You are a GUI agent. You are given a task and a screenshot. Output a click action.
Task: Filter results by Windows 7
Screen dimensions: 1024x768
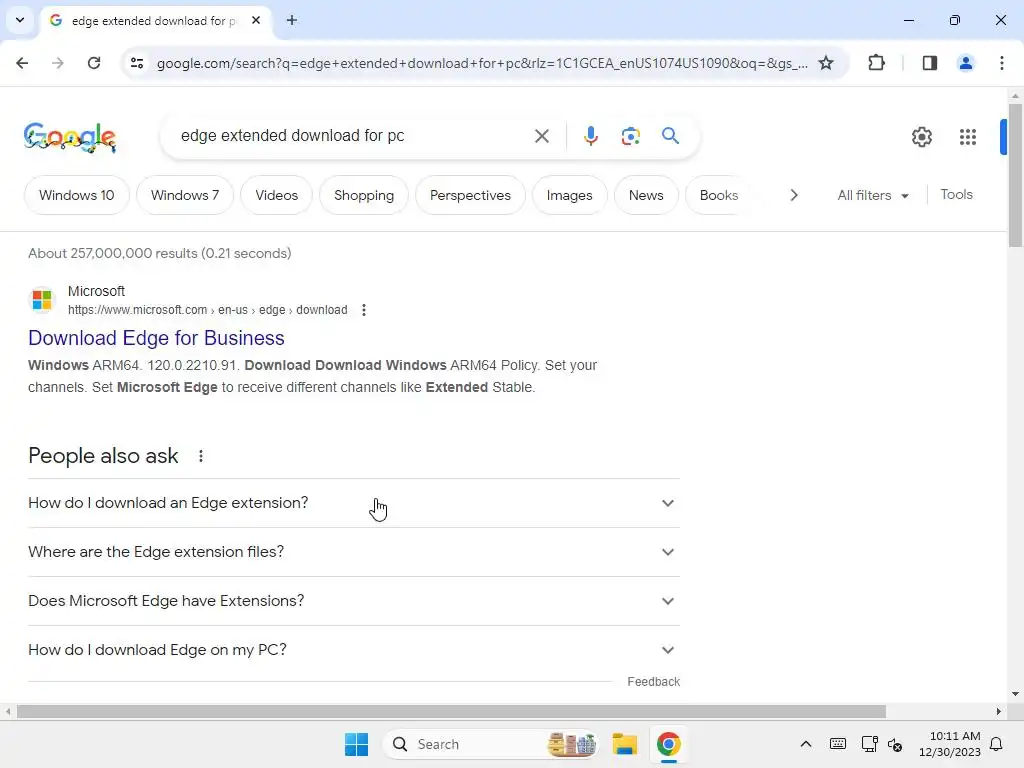185,195
